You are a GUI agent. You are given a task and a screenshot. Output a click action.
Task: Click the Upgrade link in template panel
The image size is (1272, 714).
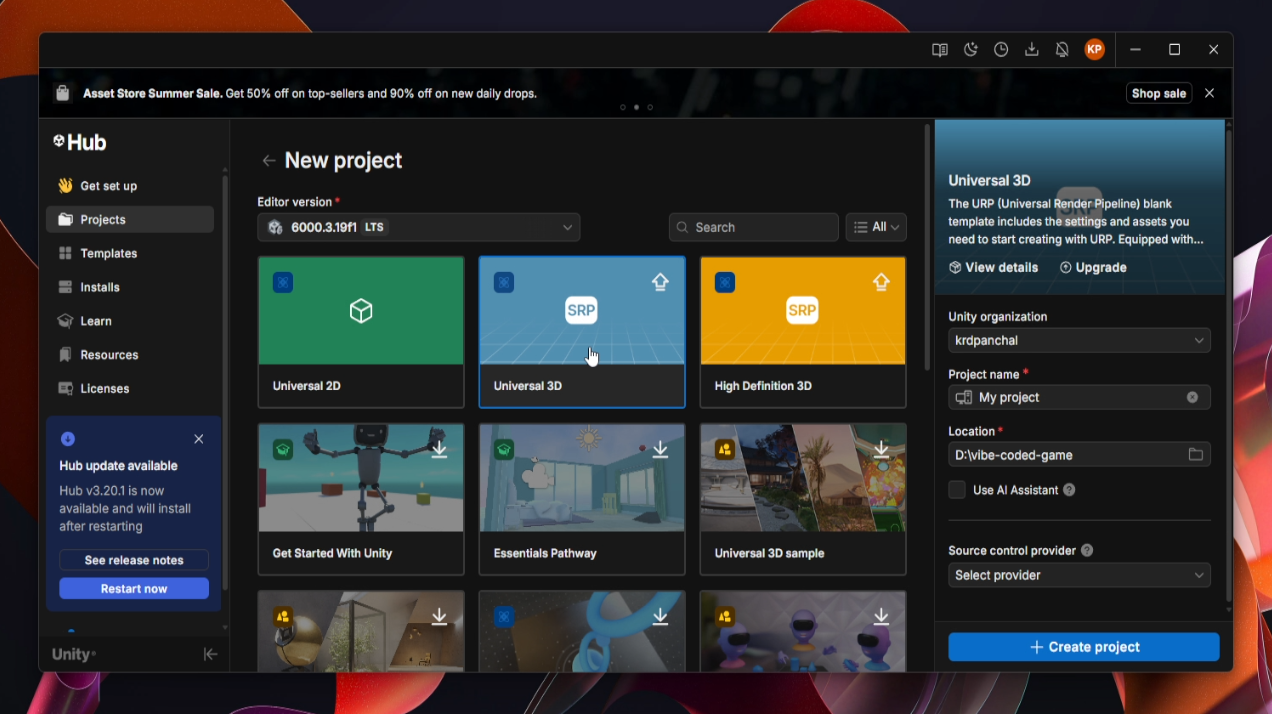coord(1093,268)
